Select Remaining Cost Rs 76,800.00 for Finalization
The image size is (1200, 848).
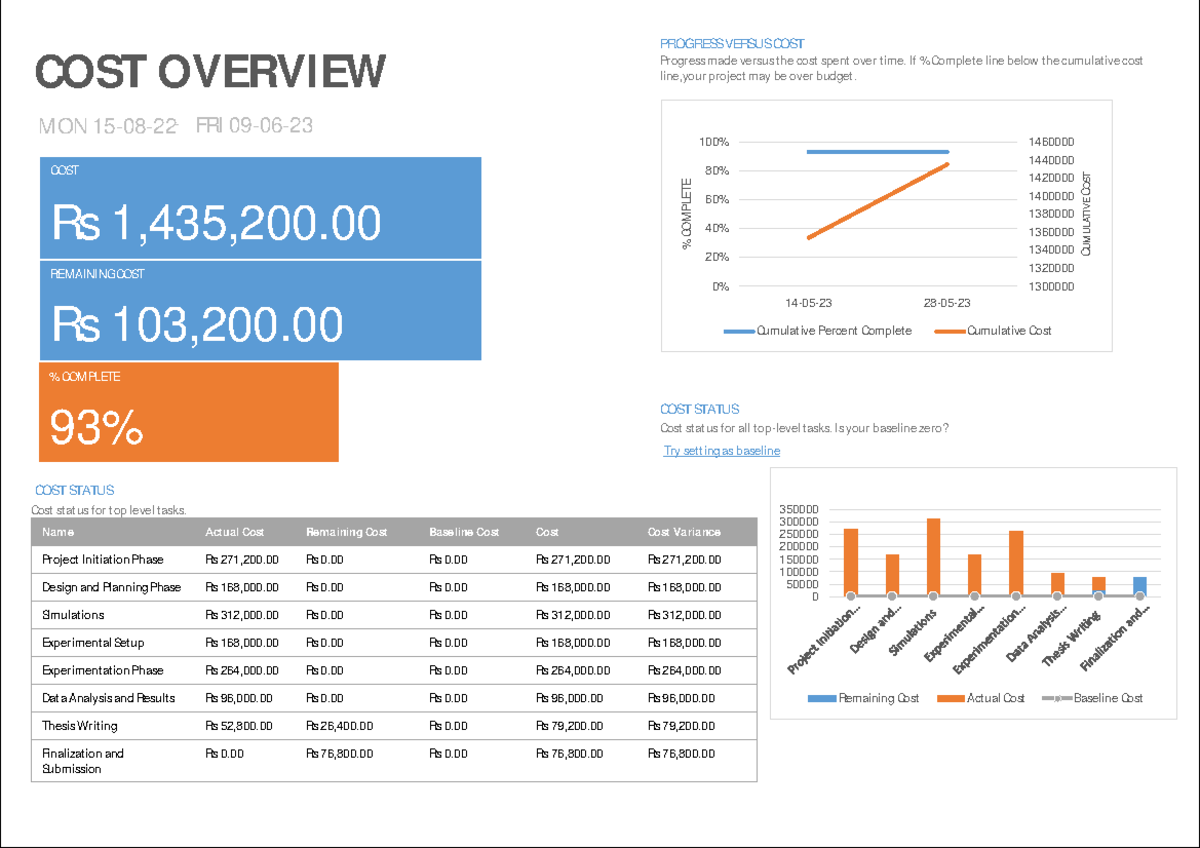pyautogui.click(x=340, y=753)
